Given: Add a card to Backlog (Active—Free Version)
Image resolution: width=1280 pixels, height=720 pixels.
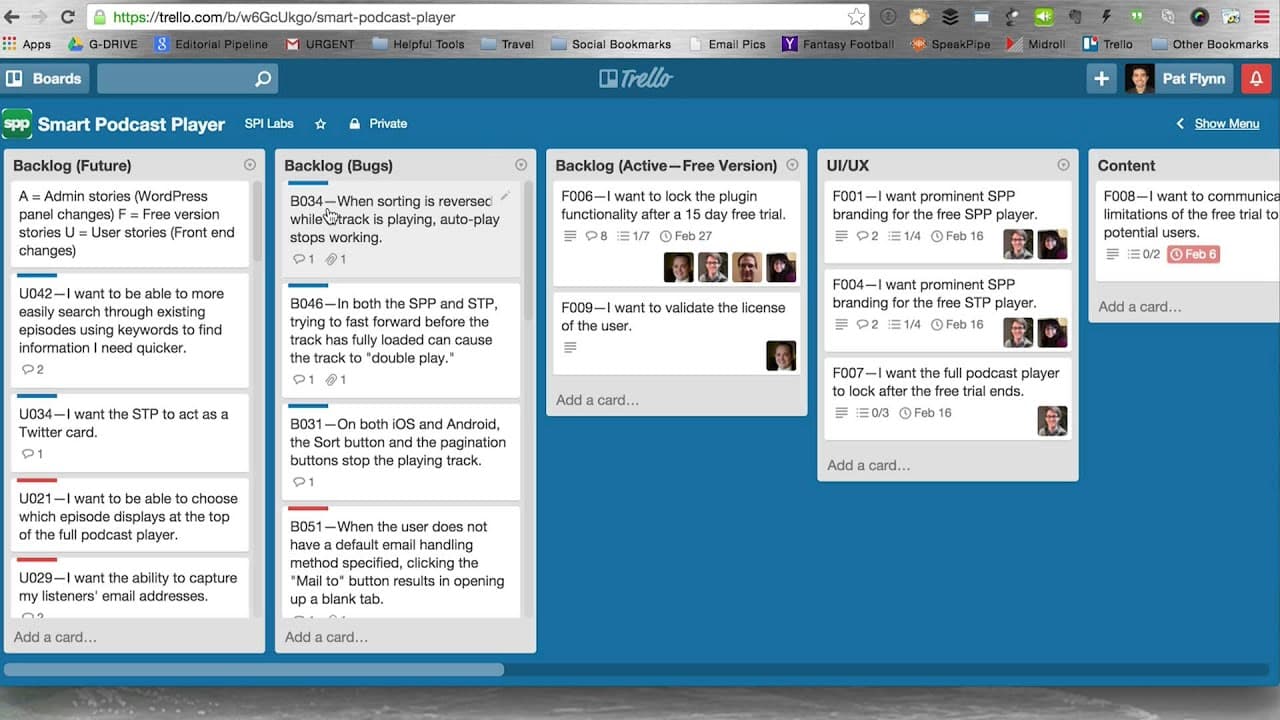Looking at the screenshot, I should point(597,400).
